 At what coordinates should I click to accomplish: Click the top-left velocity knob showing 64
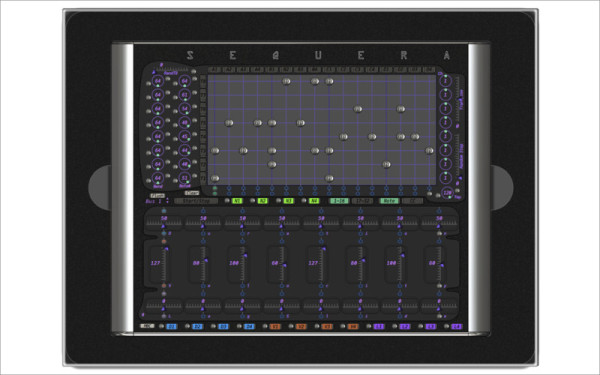[x=158, y=81]
